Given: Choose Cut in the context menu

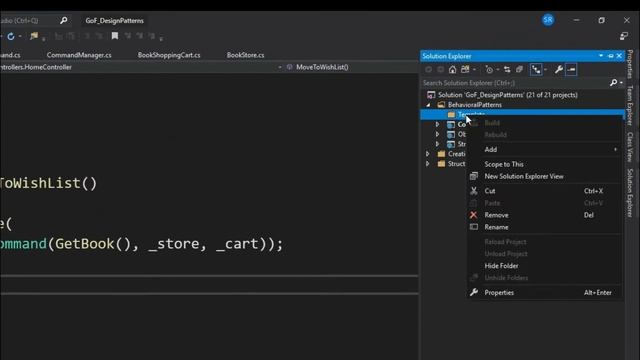Looking at the screenshot, I should point(545,191).
